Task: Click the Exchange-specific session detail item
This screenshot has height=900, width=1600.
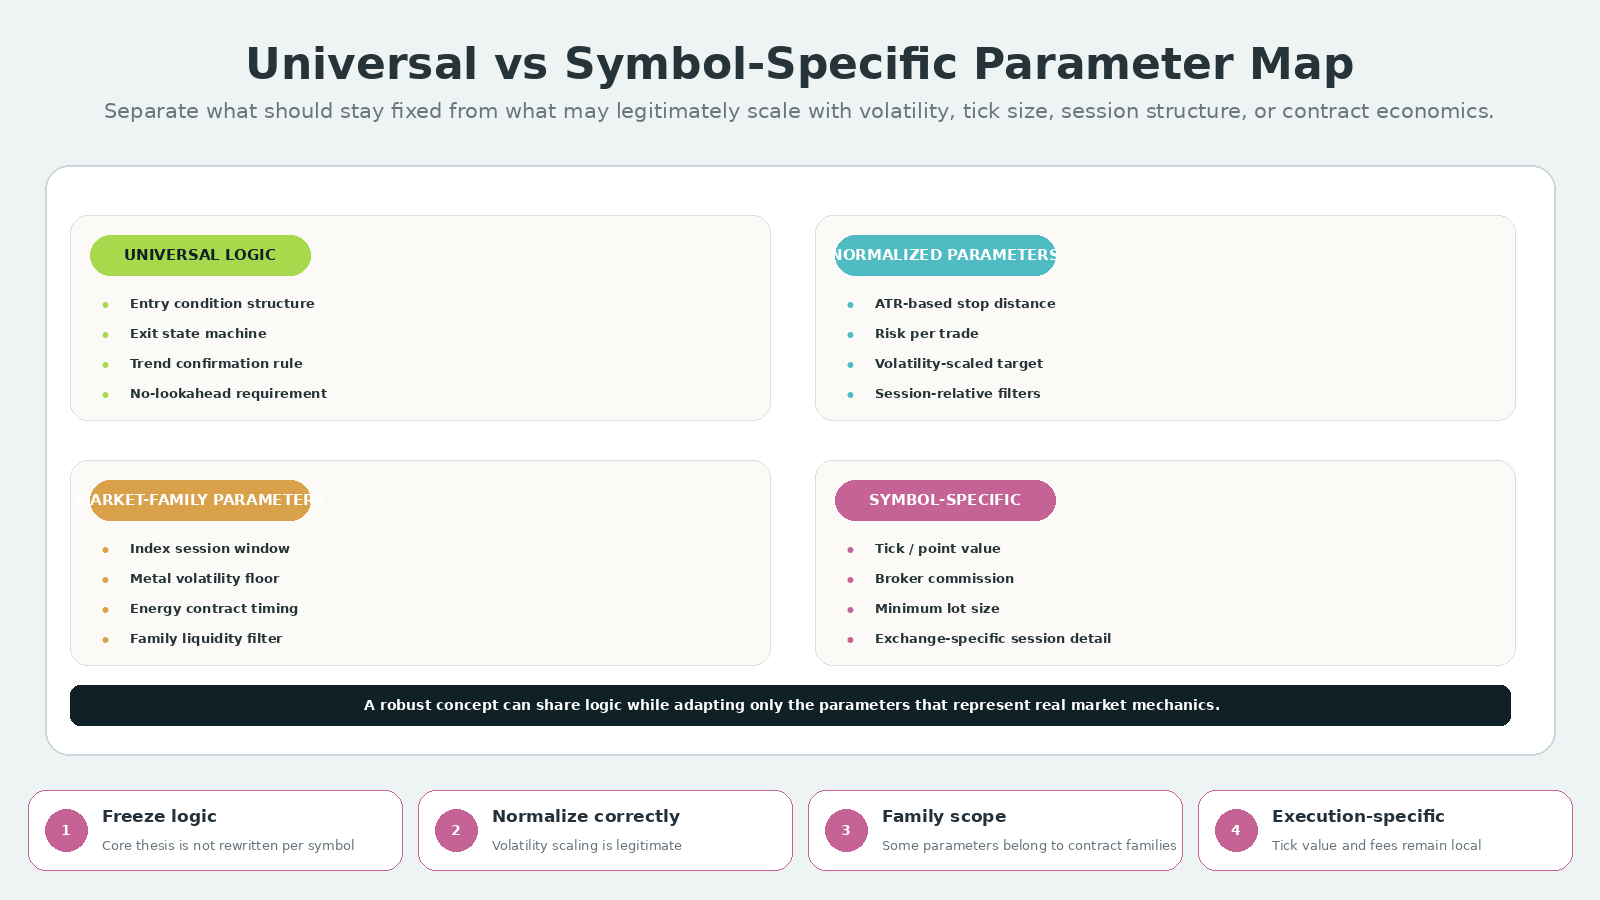Action: click(x=993, y=639)
